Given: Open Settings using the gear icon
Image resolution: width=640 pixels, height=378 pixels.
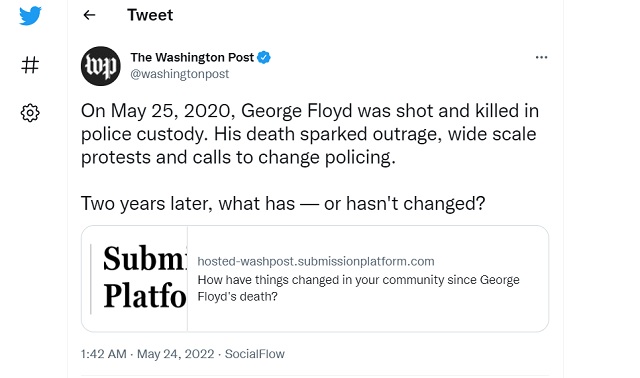Looking at the screenshot, I should pyautogui.click(x=30, y=113).
